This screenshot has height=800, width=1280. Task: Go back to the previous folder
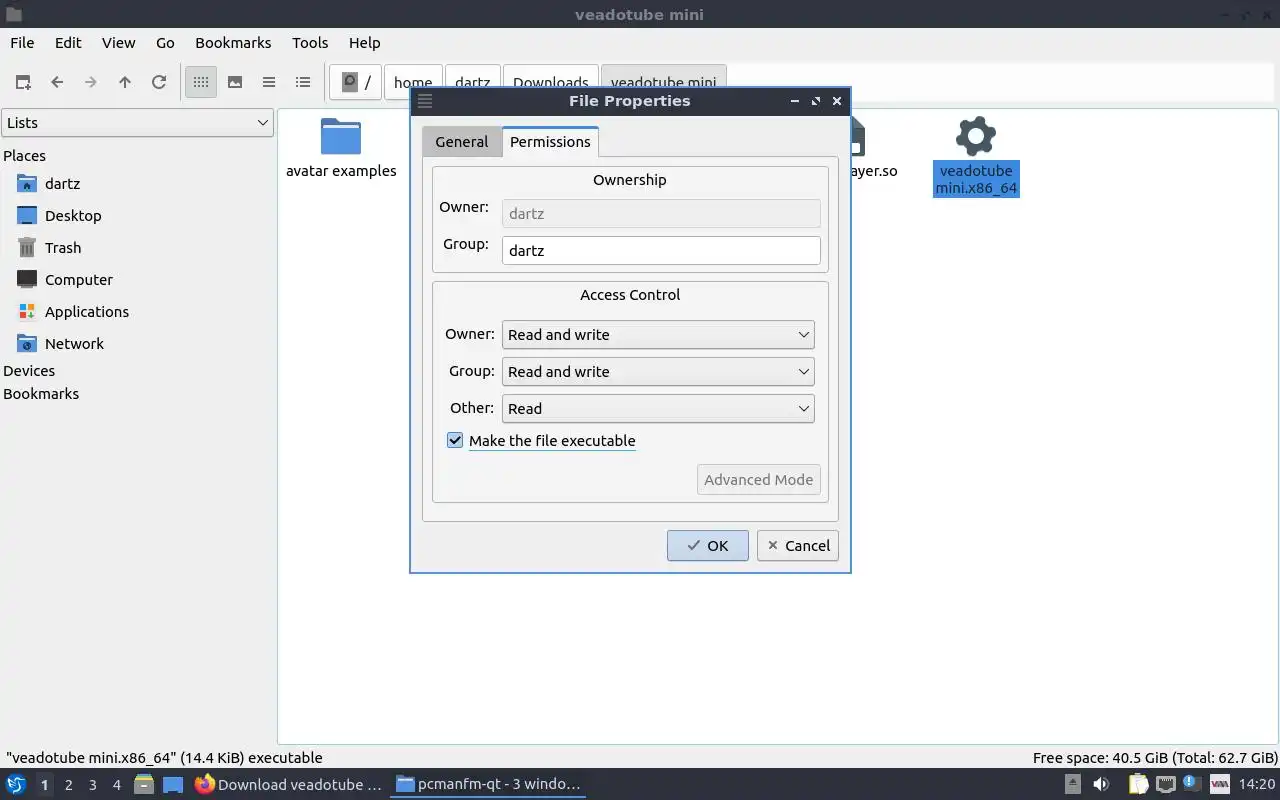pos(57,82)
